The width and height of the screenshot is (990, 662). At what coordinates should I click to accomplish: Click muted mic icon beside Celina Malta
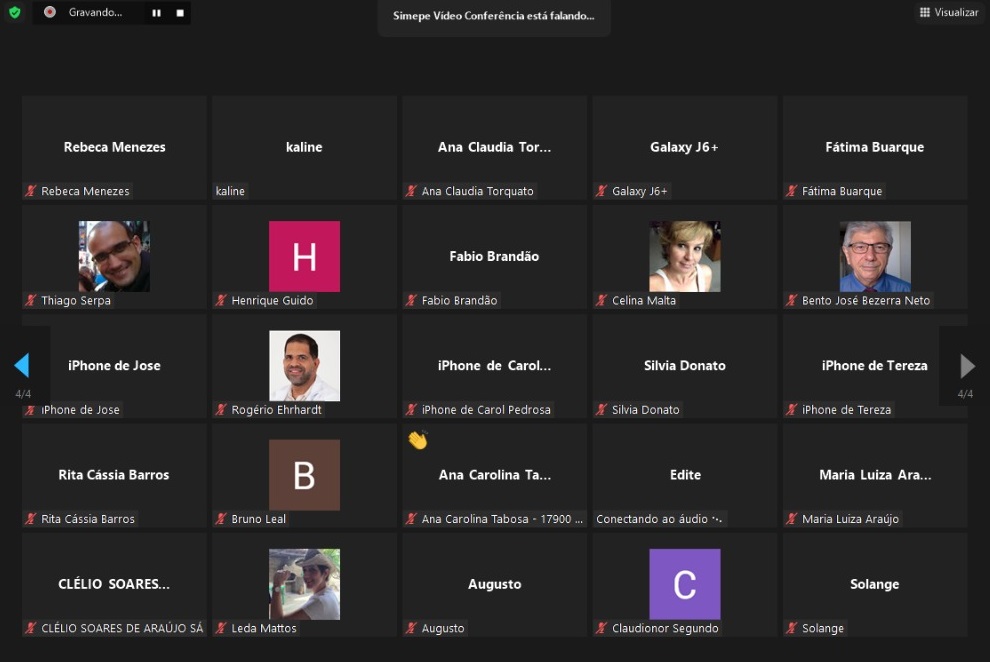pyautogui.click(x=602, y=300)
